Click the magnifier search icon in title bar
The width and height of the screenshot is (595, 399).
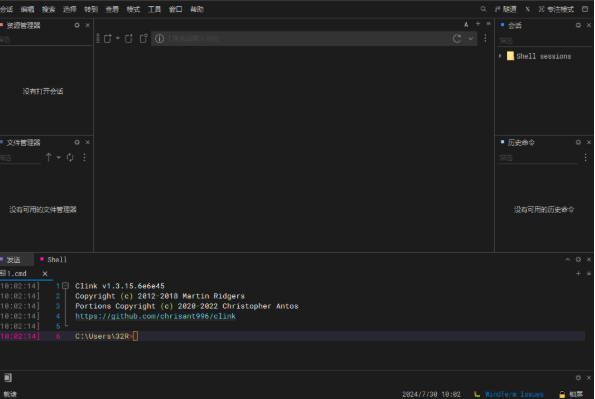[483, 9]
